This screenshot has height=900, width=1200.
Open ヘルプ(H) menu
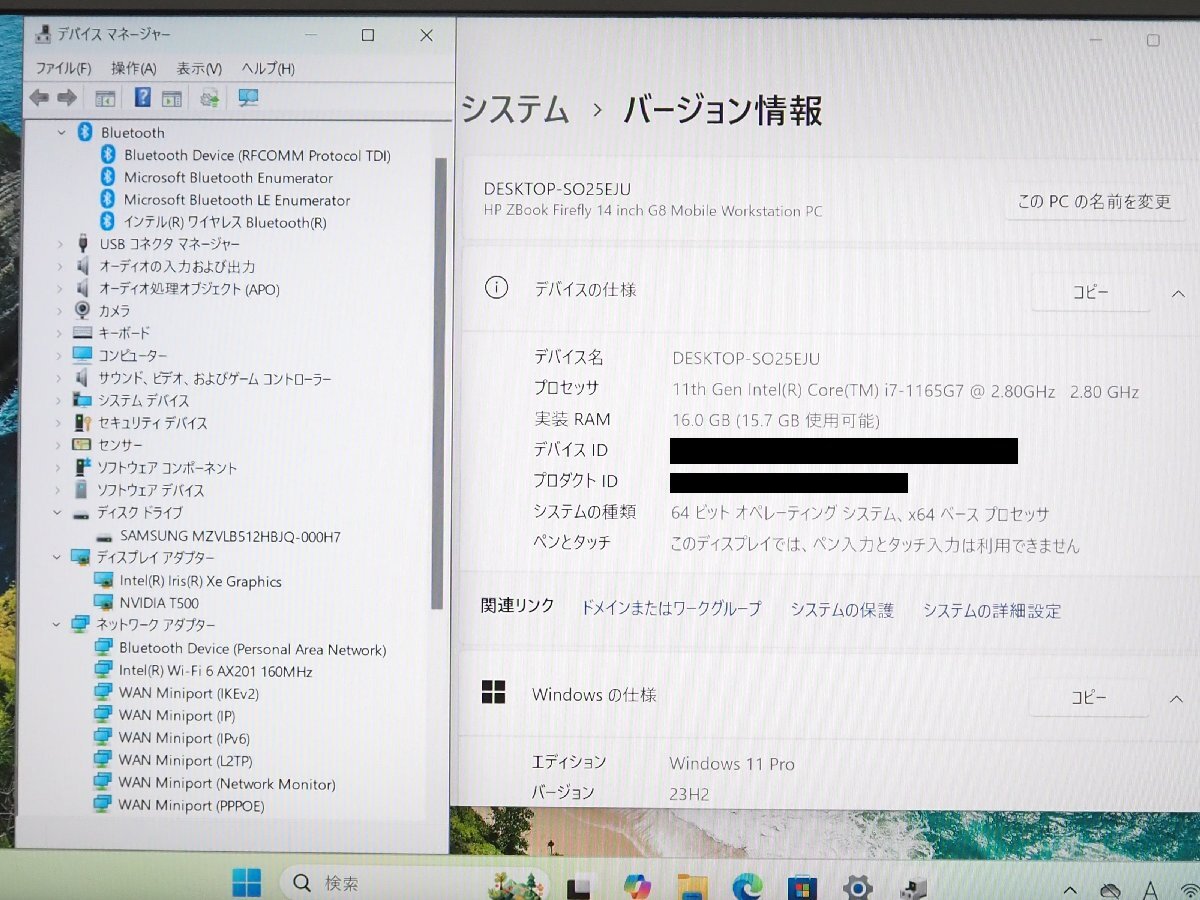[x=268, y=68]
